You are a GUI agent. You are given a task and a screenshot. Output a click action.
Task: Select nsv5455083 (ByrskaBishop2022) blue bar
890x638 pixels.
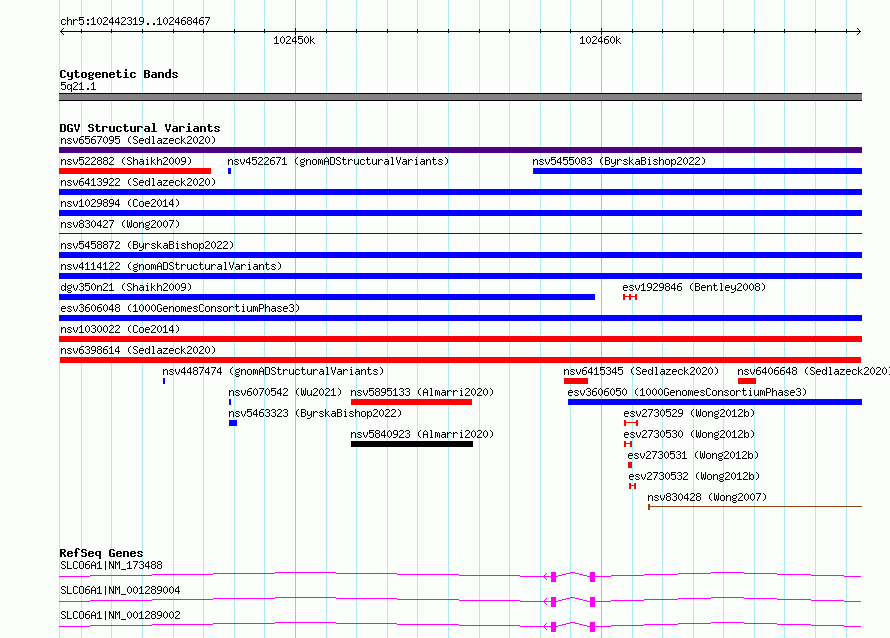coord(697,171)
